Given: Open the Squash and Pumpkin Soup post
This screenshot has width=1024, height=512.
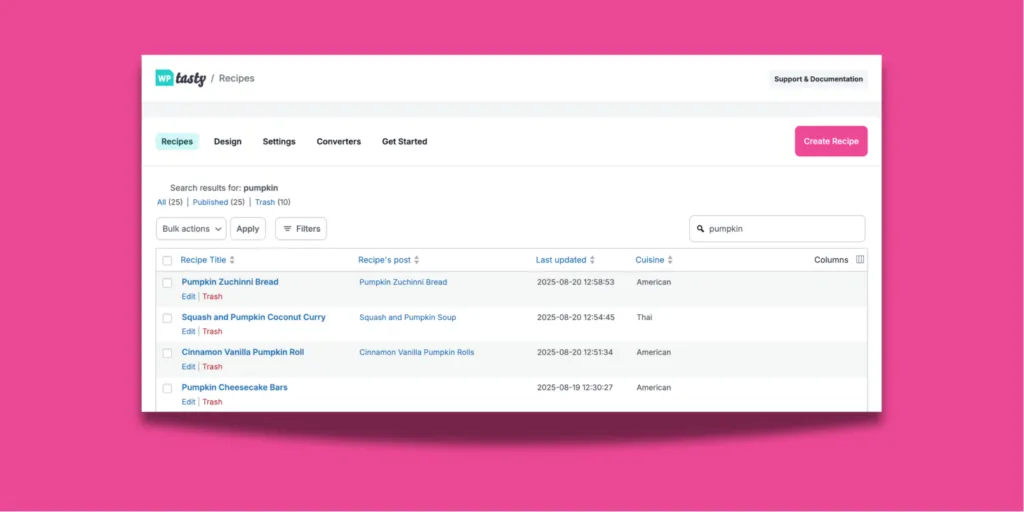Looking at the screenshot, I should pos(408,317).
